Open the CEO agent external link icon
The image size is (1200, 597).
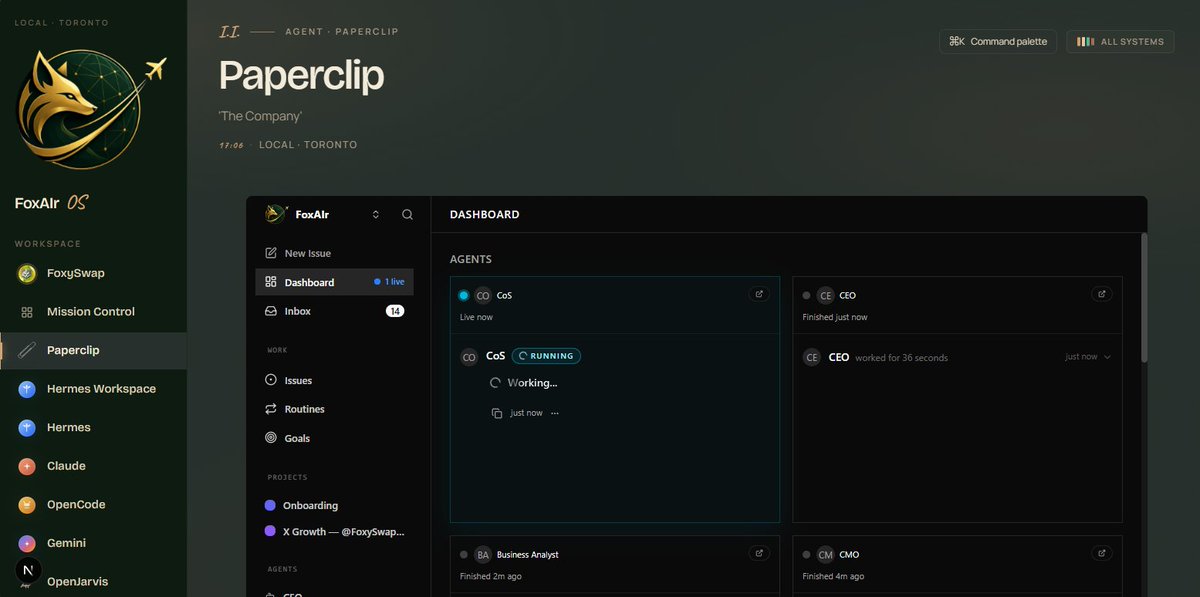click(x=1102, y=294)
